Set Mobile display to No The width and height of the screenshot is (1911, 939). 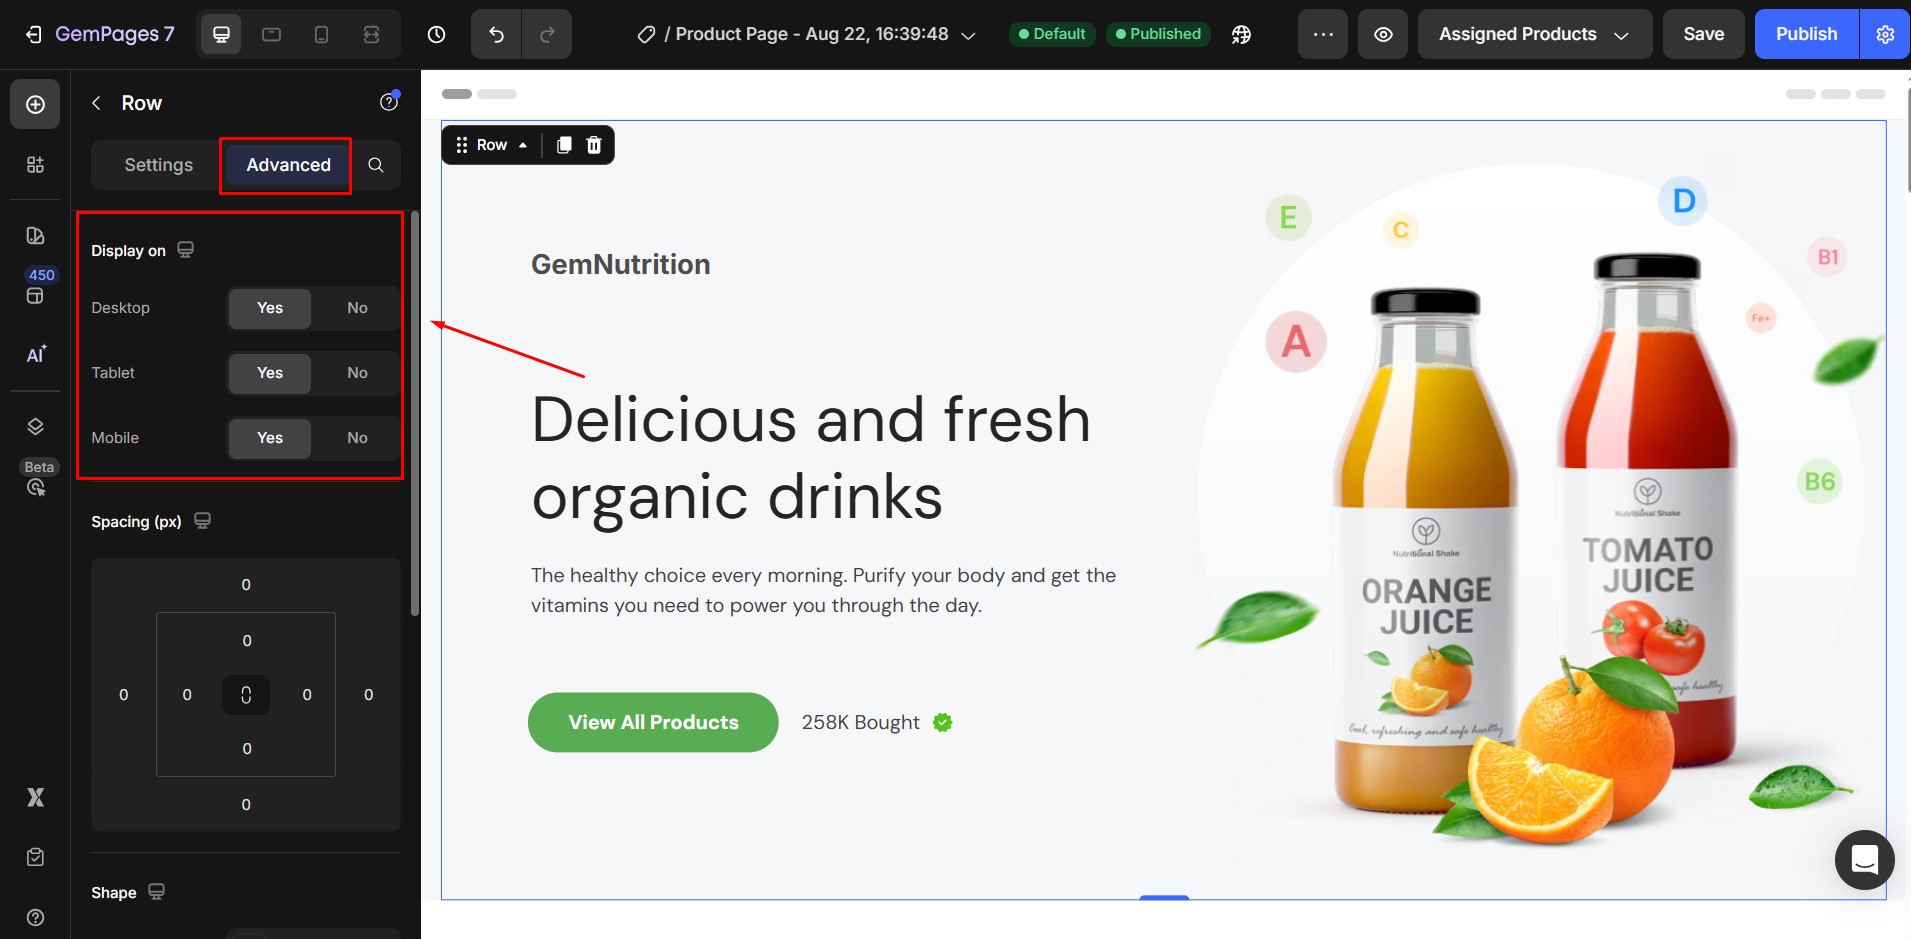click(357, 438)
